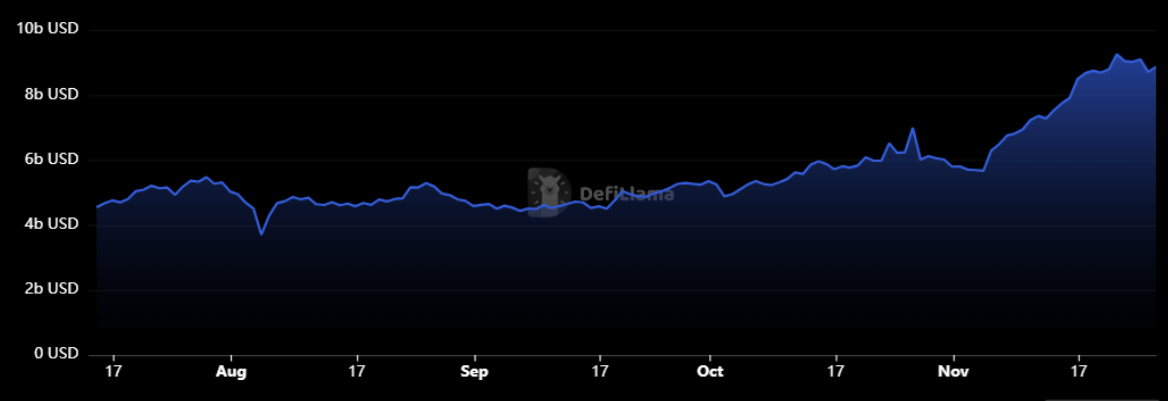Click the Oct label on the time axis

[x=710, y=372]
